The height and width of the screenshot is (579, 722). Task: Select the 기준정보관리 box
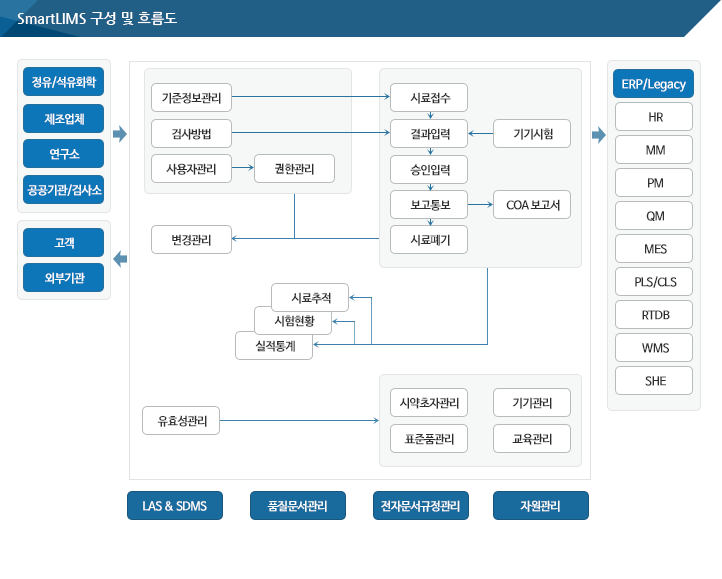point(191,98)
